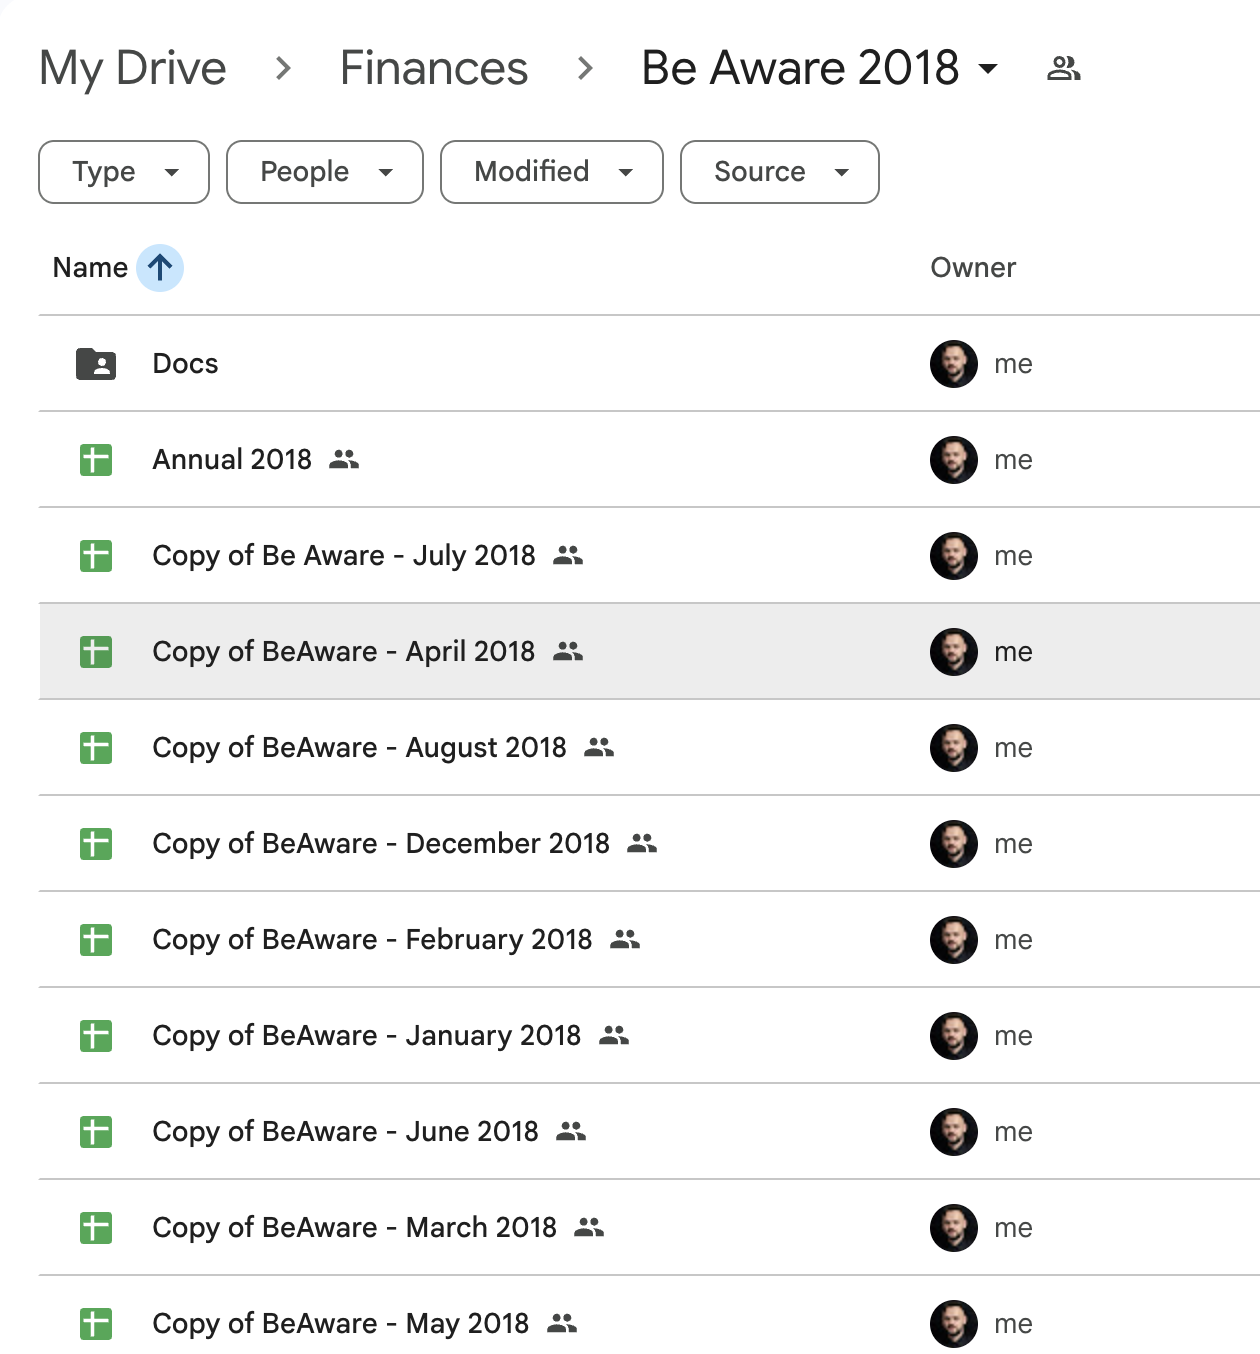
Task: Open the Type filter dropdown
Action: pos(124,172)
